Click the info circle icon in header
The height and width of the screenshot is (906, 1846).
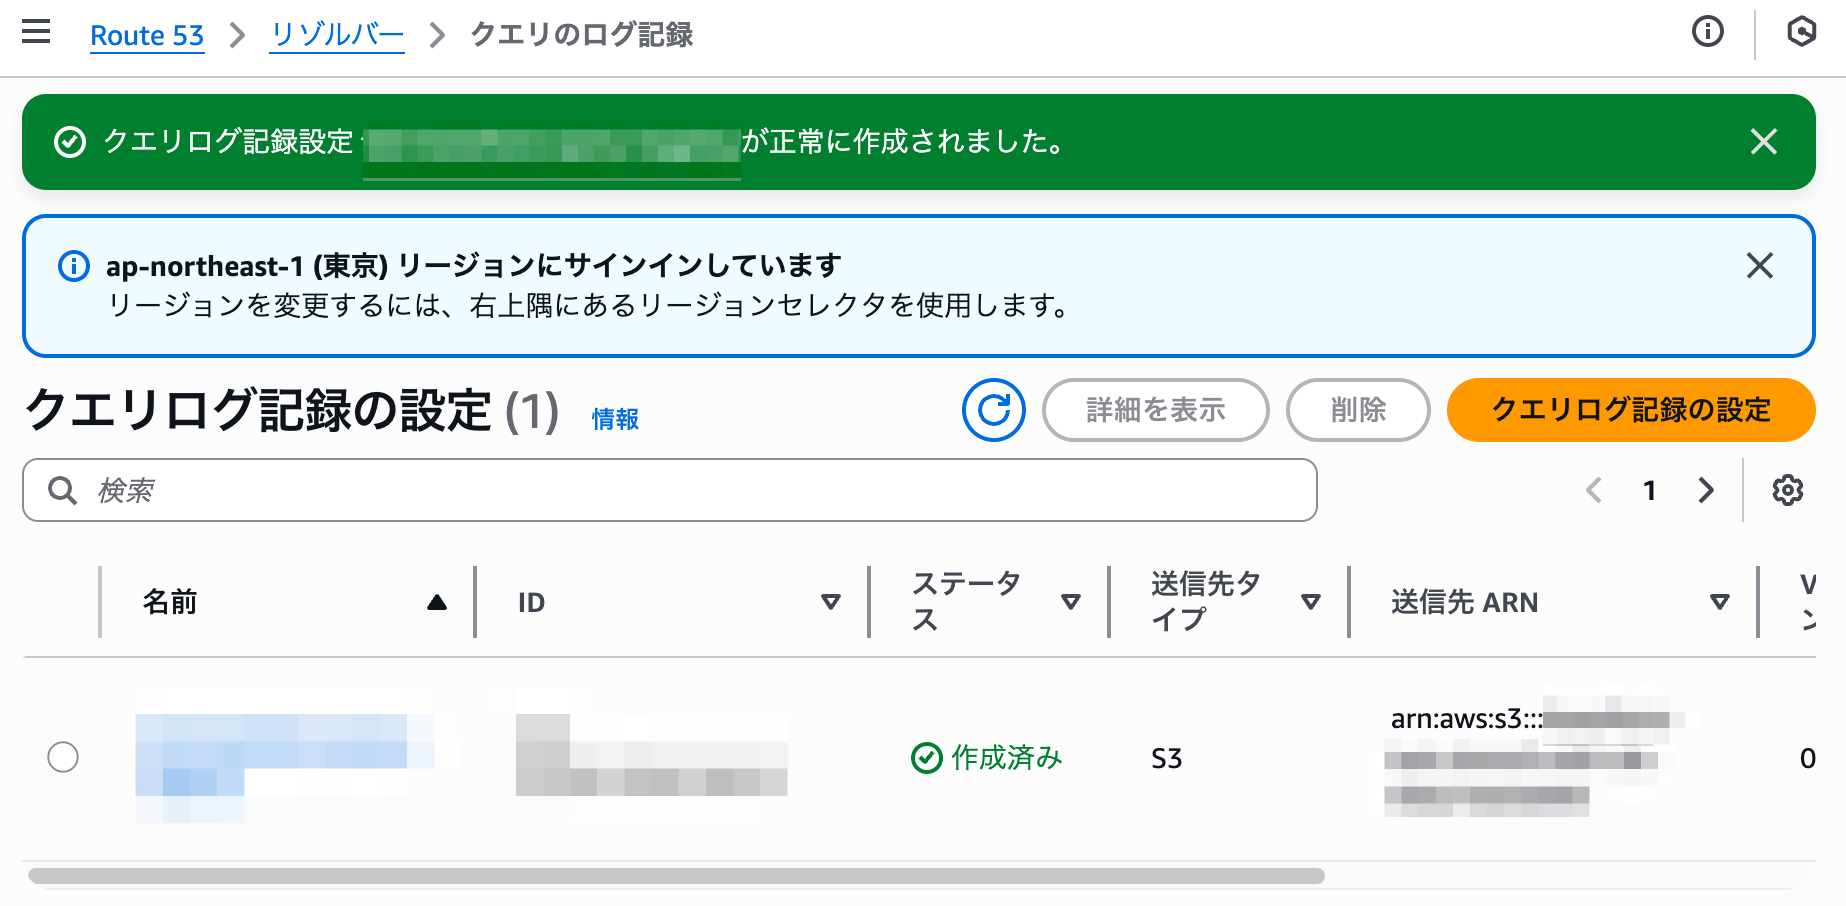pyautogui.click(x=1707, y=32)
